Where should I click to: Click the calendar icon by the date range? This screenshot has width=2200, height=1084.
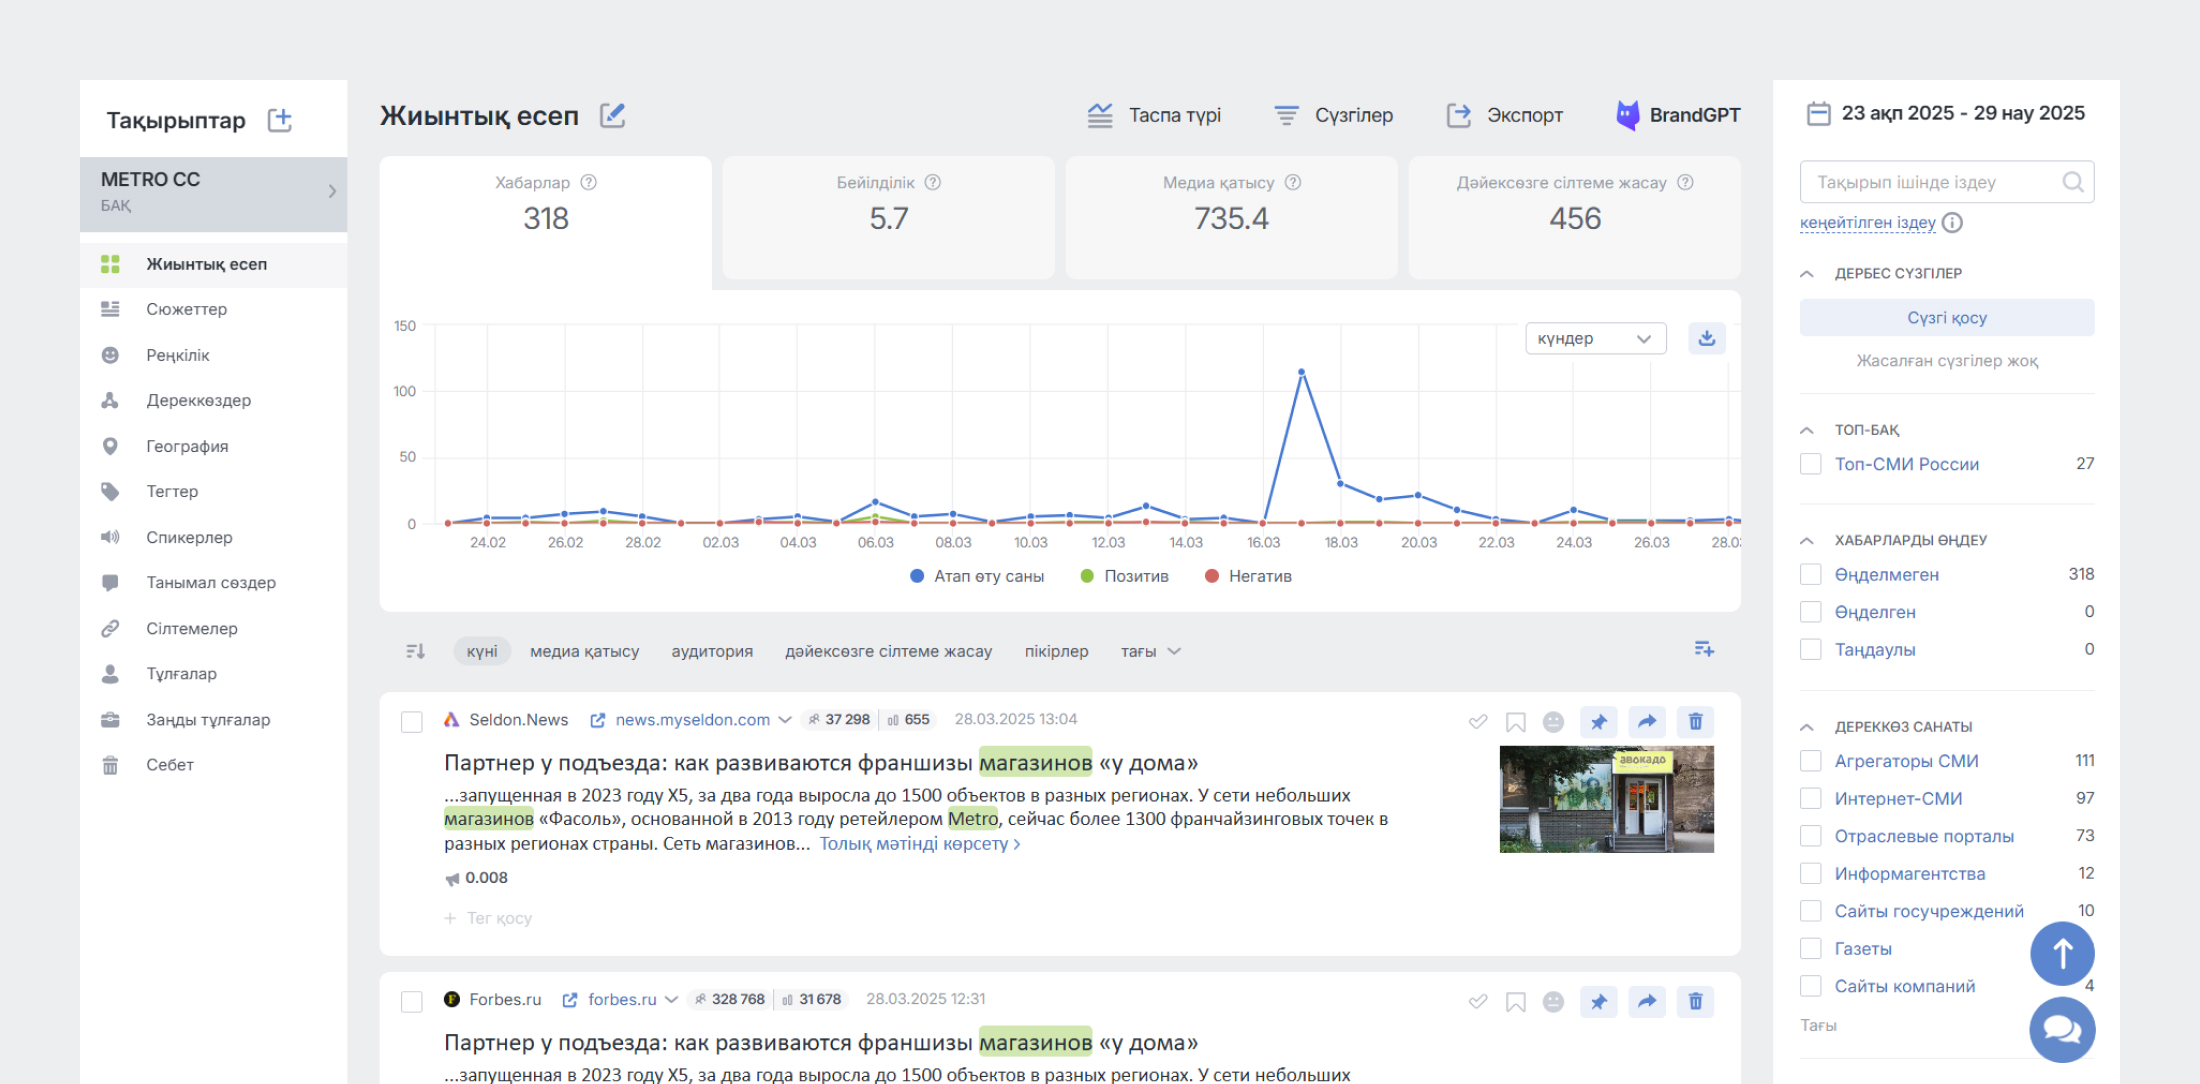click(x=1818, y=113)
